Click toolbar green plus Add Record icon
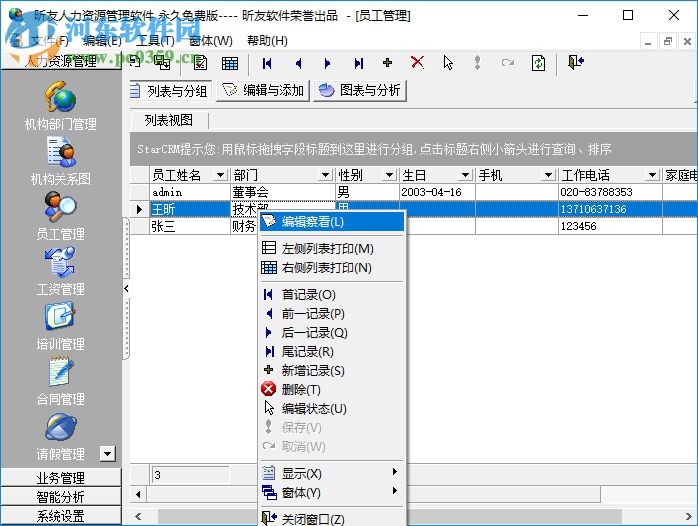This screenshot has width=698, height=526. coord(387,63)
